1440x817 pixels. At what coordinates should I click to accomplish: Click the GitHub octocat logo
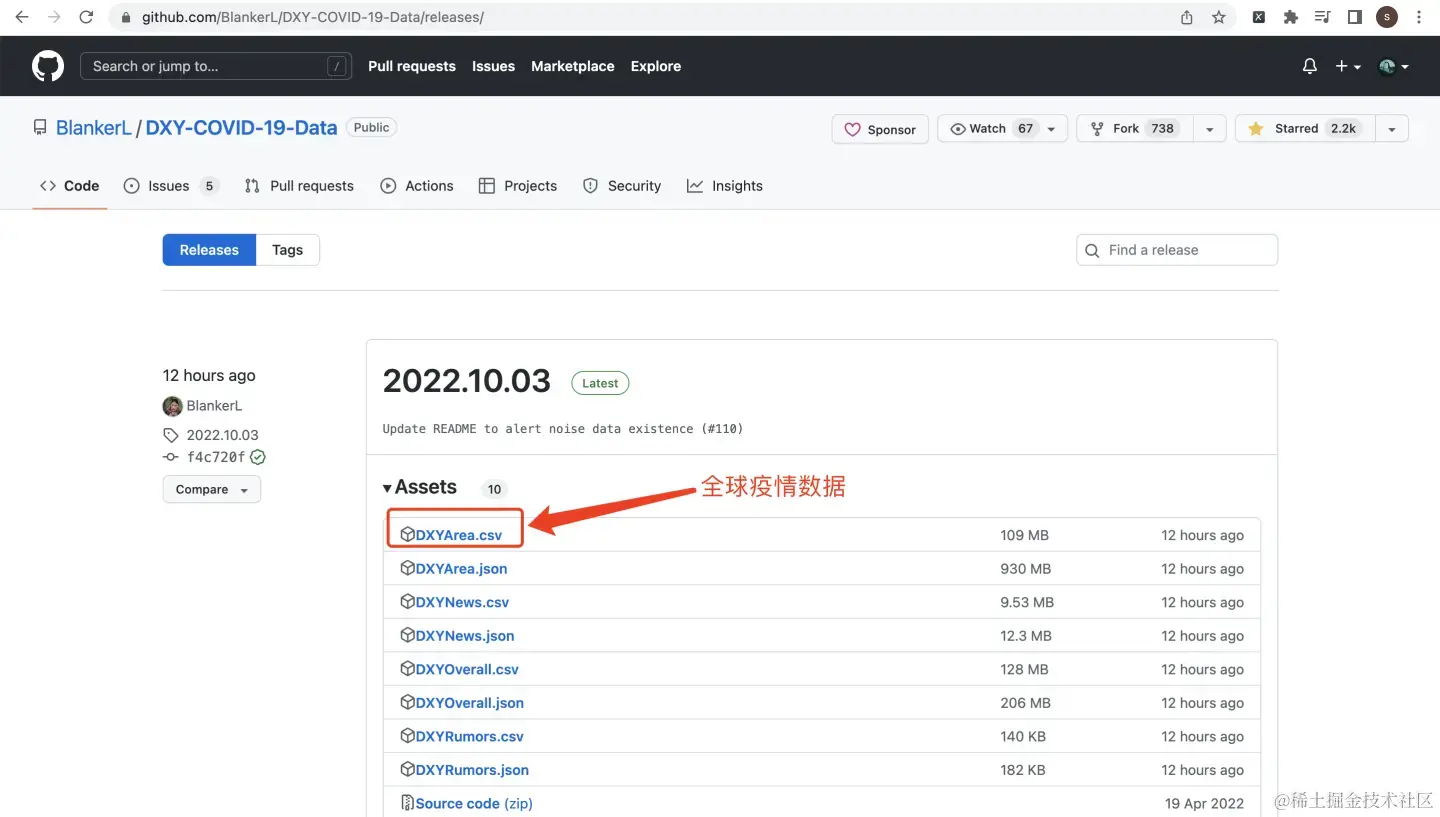click(x=47, y=66)
